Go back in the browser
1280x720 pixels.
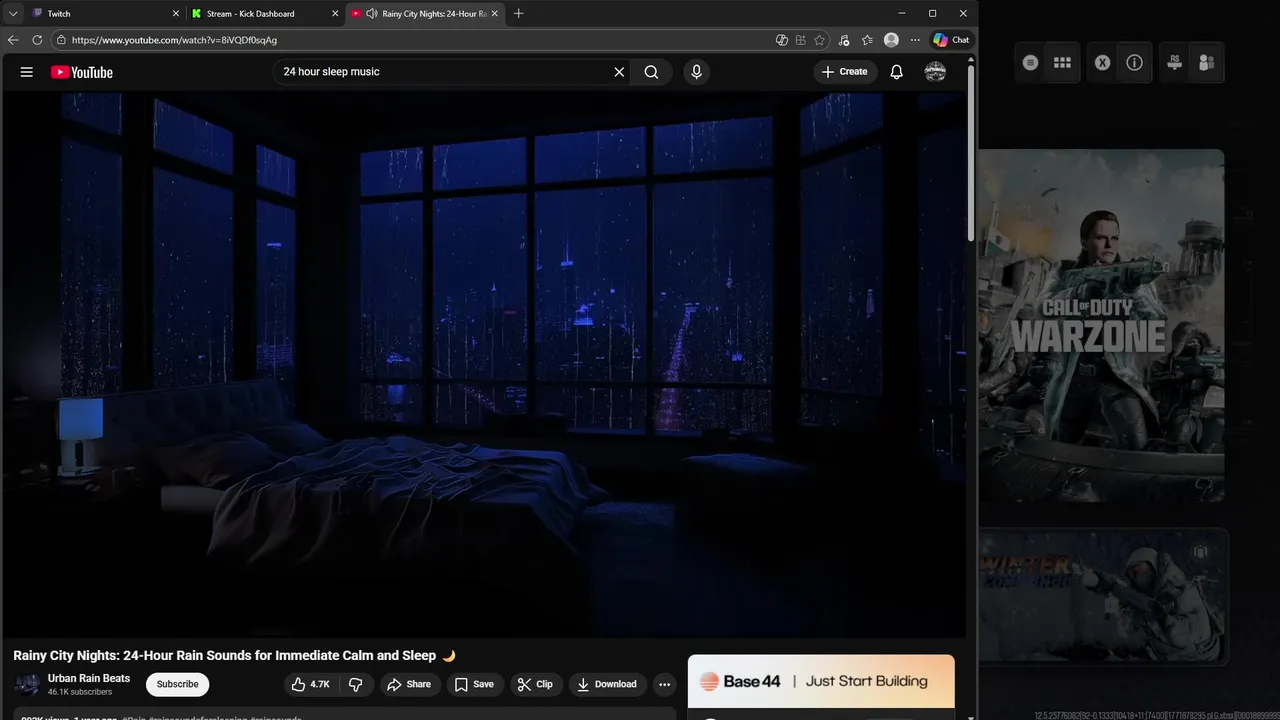(x=13, y=40)
